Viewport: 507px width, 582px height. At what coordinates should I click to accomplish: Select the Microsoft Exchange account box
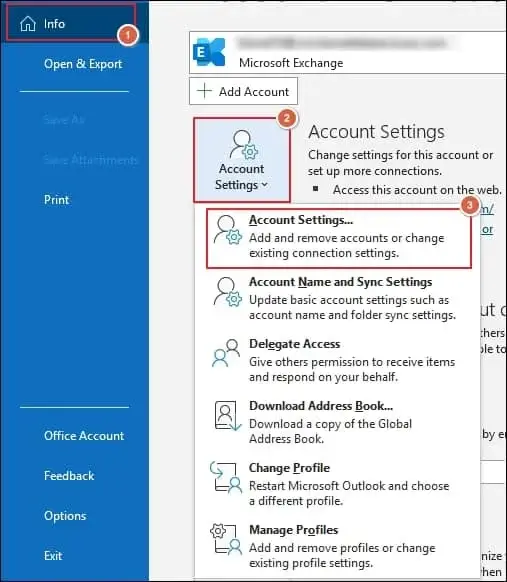(348, 53)
